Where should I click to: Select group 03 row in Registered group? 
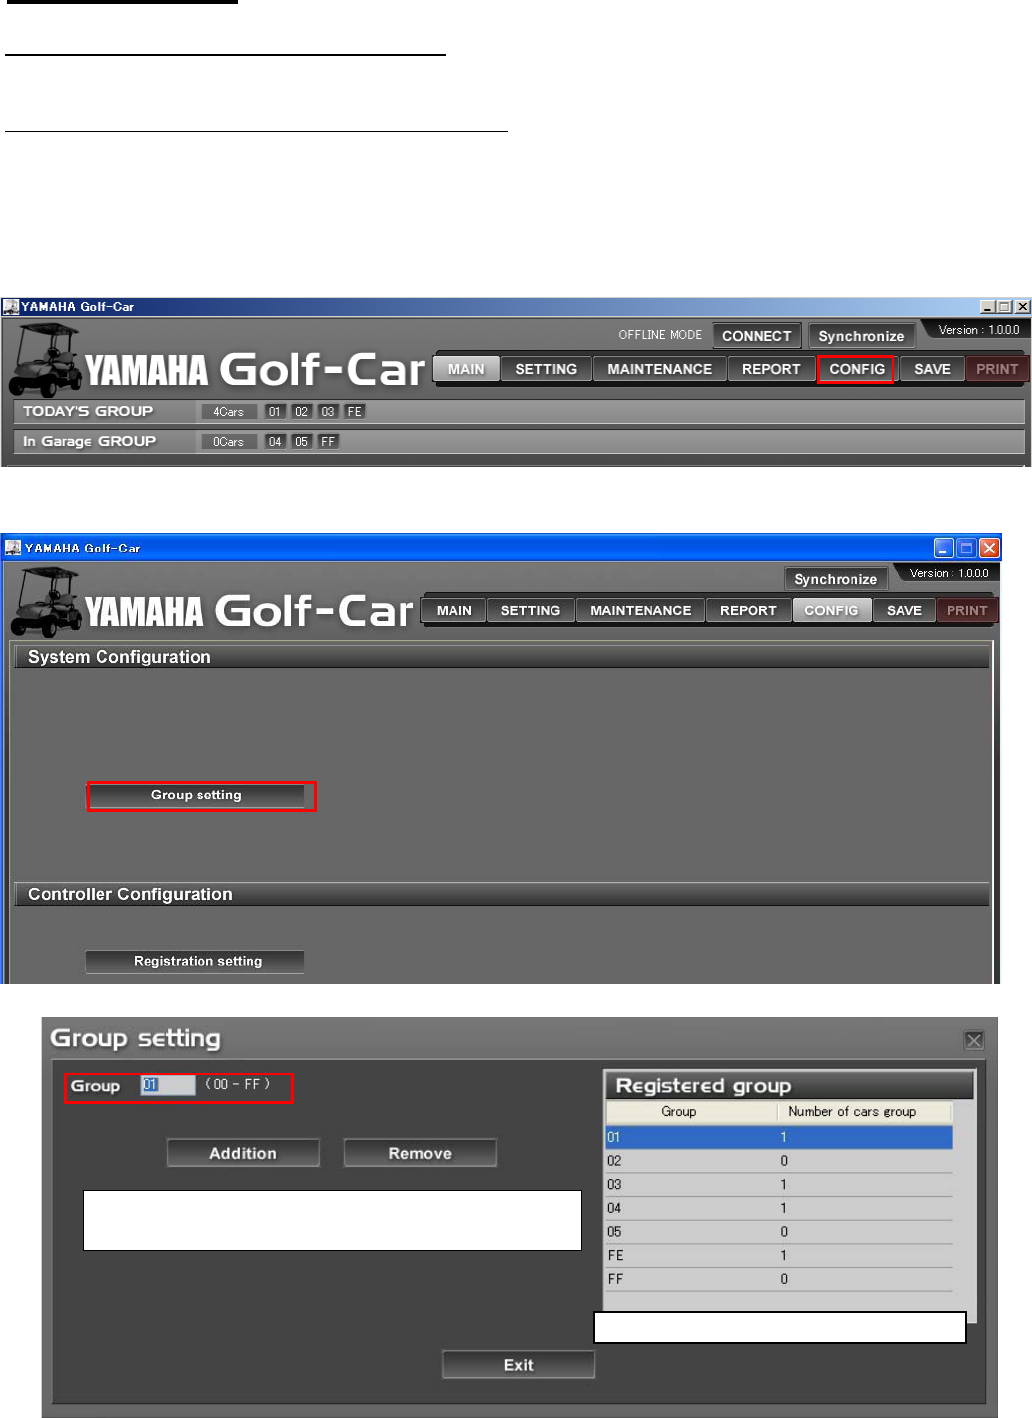point(779,1184)
